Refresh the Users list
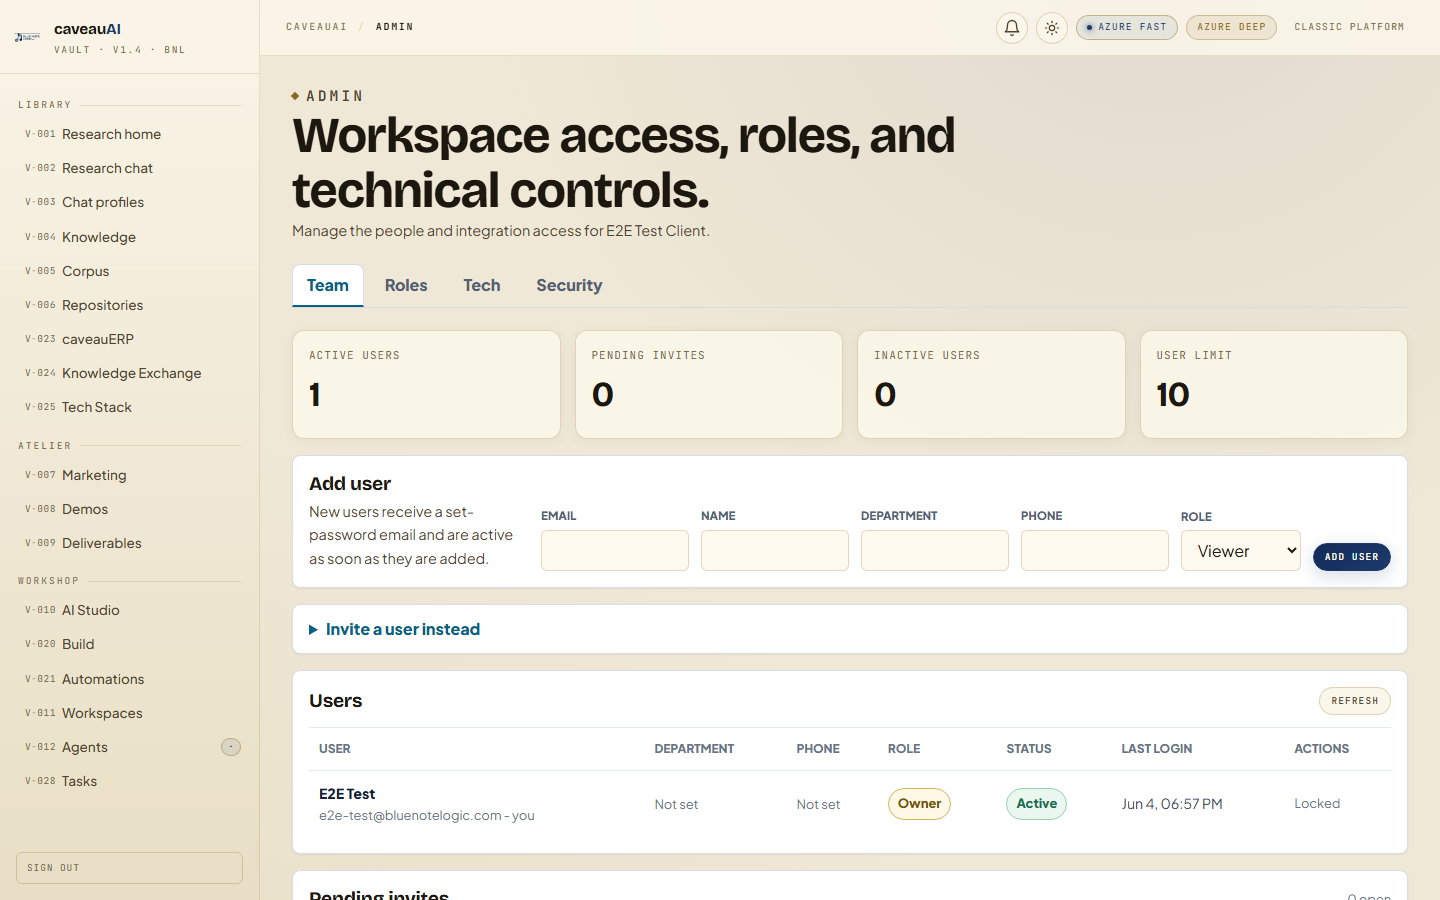Viewport: 1440px width, 900px height. (1355, 701)
